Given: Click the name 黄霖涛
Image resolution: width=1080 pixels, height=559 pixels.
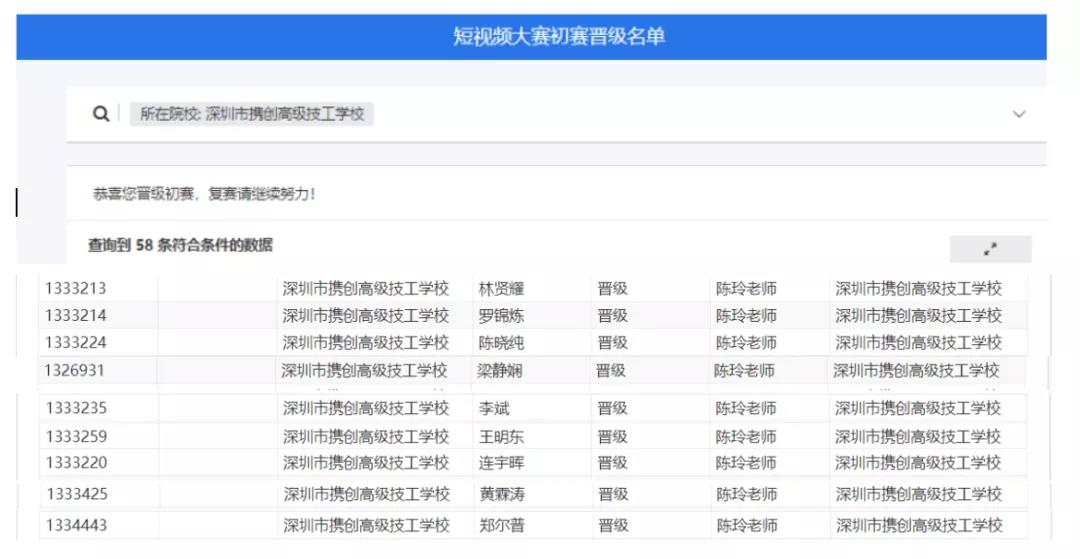Looking at the screenshot, I should pyautogui.click(x=502, y=494).
